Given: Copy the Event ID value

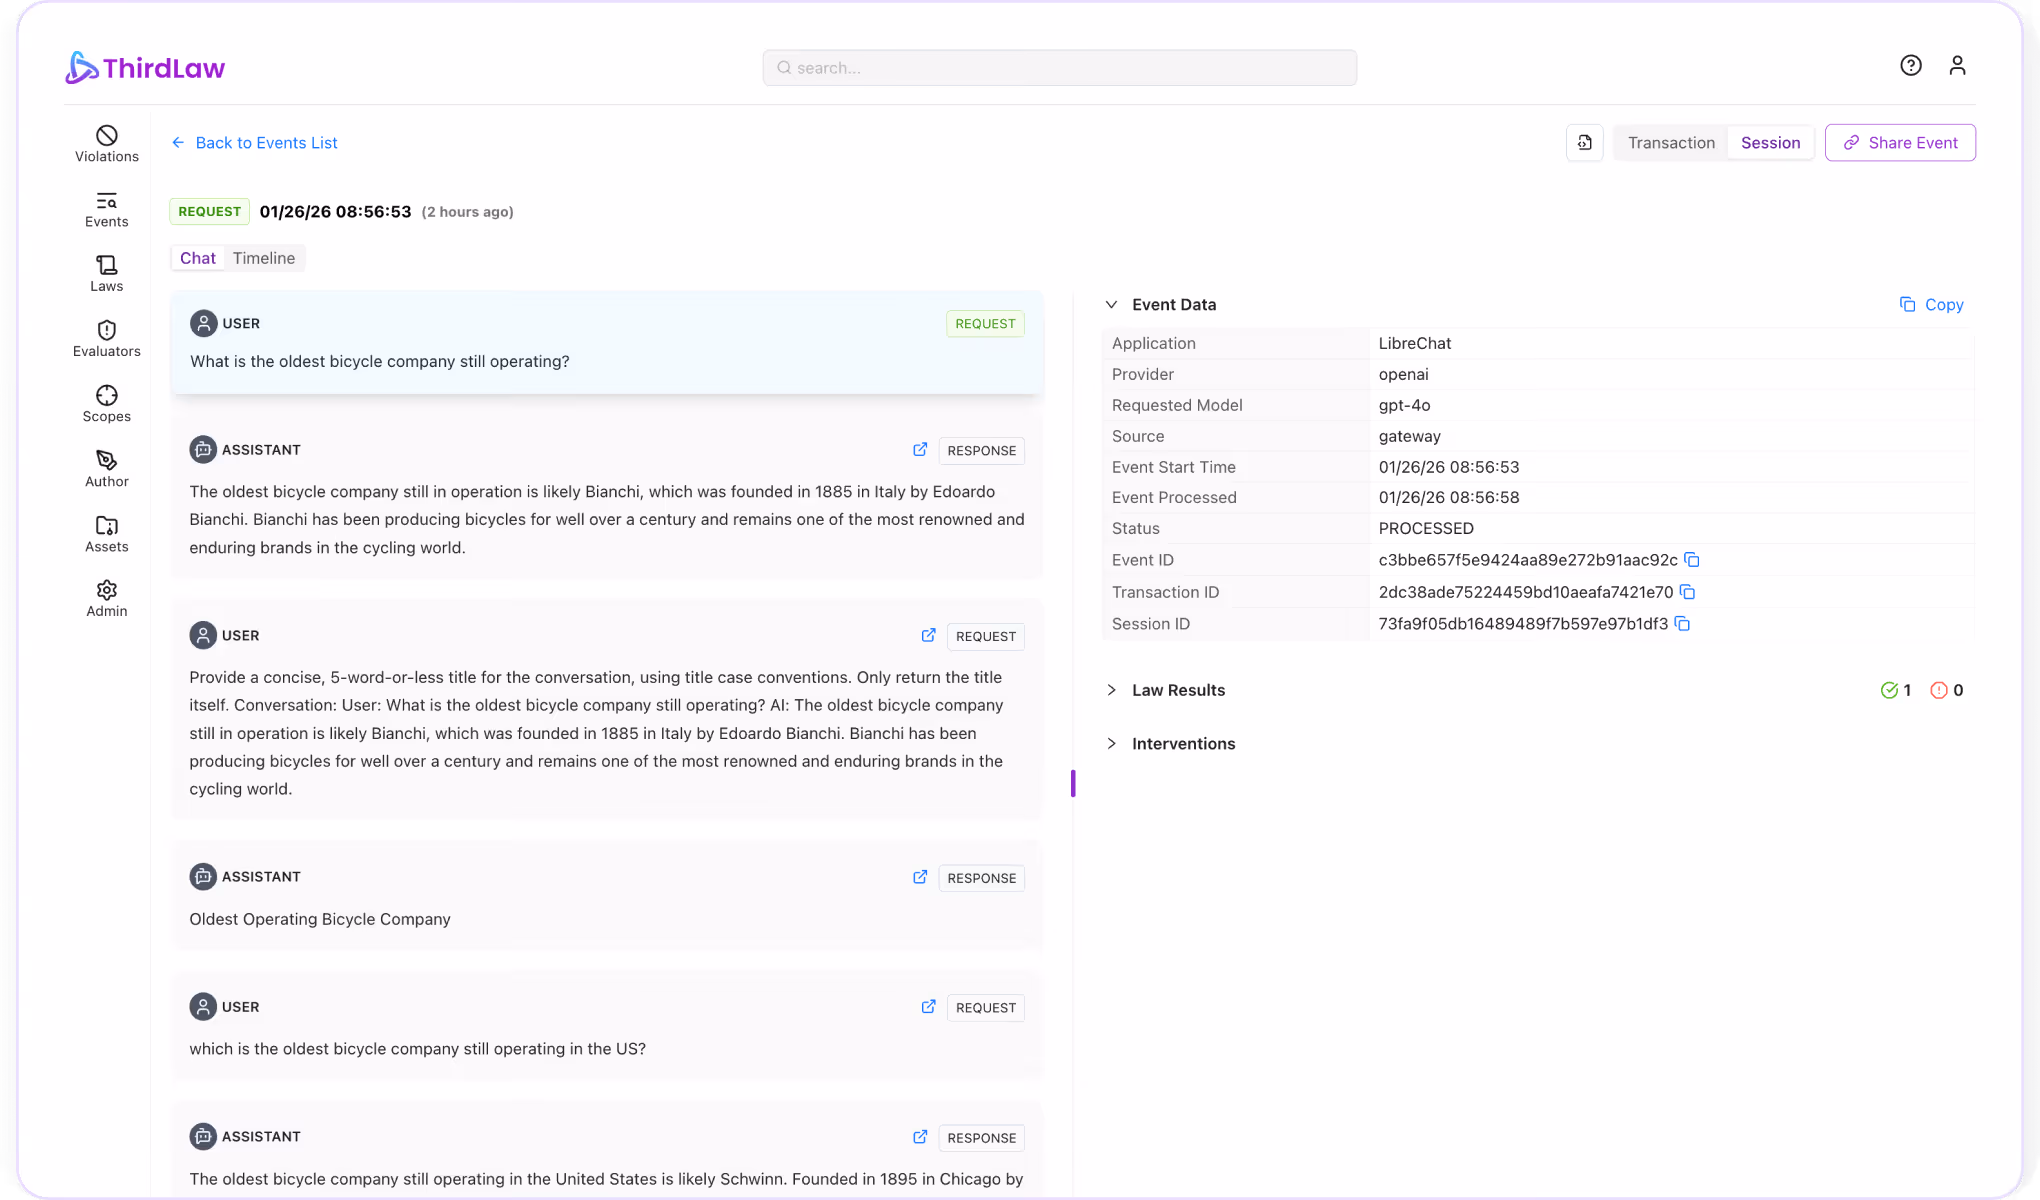Looking at the screenshot, I should [x=1692, y=560].
